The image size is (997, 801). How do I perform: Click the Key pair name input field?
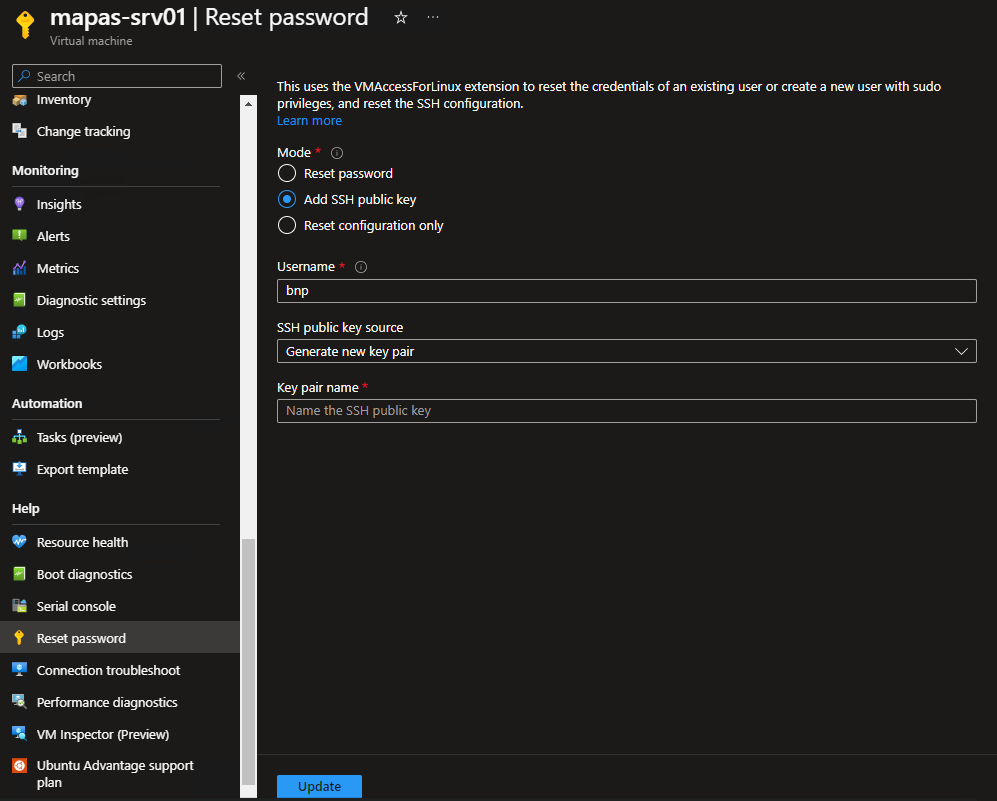(626, 410)
